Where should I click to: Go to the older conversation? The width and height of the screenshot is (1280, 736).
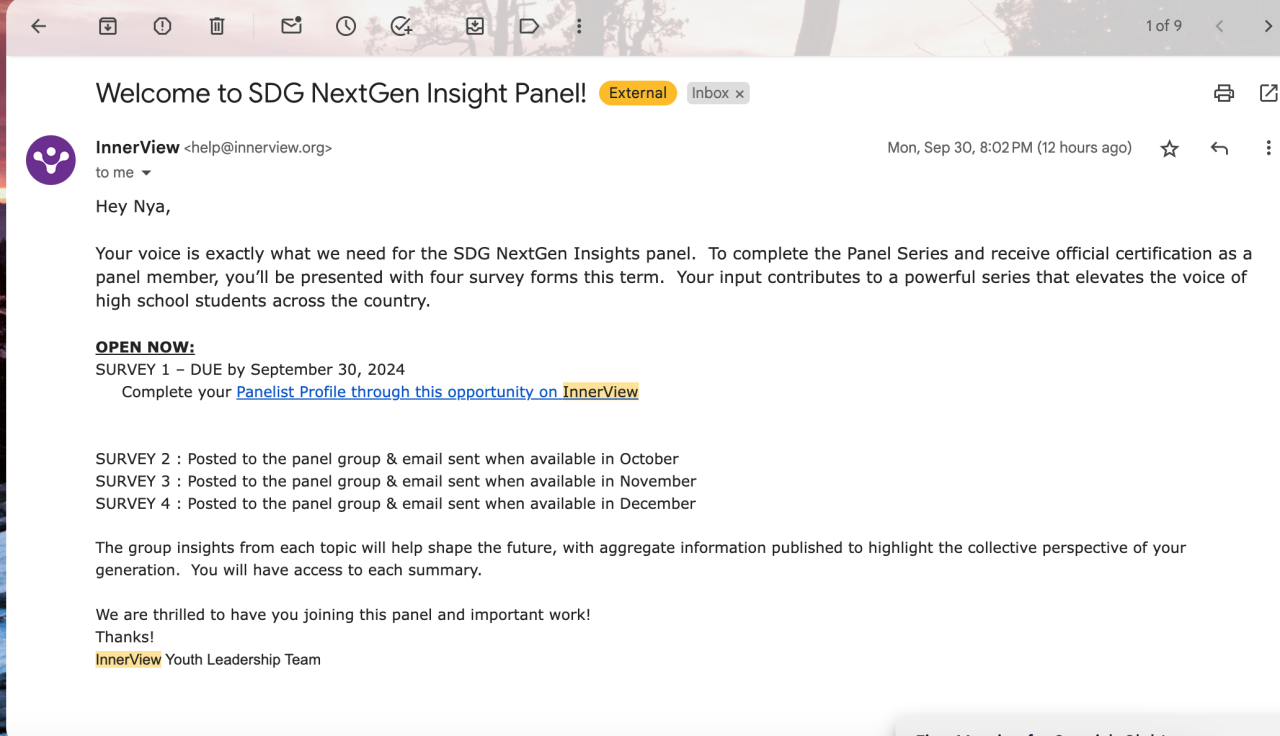[x=1270, y=27]
